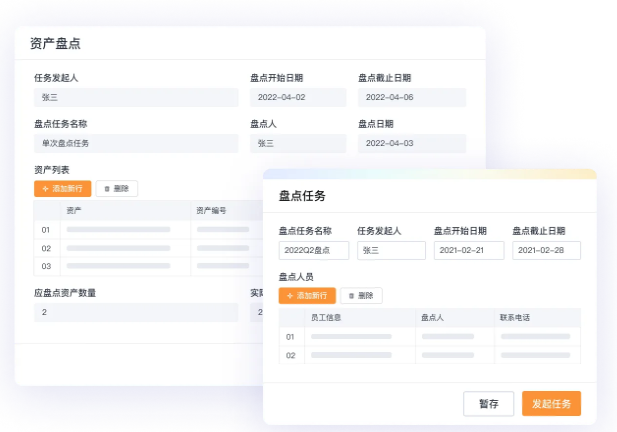Click 盘点任务 window title

[302, 196]
